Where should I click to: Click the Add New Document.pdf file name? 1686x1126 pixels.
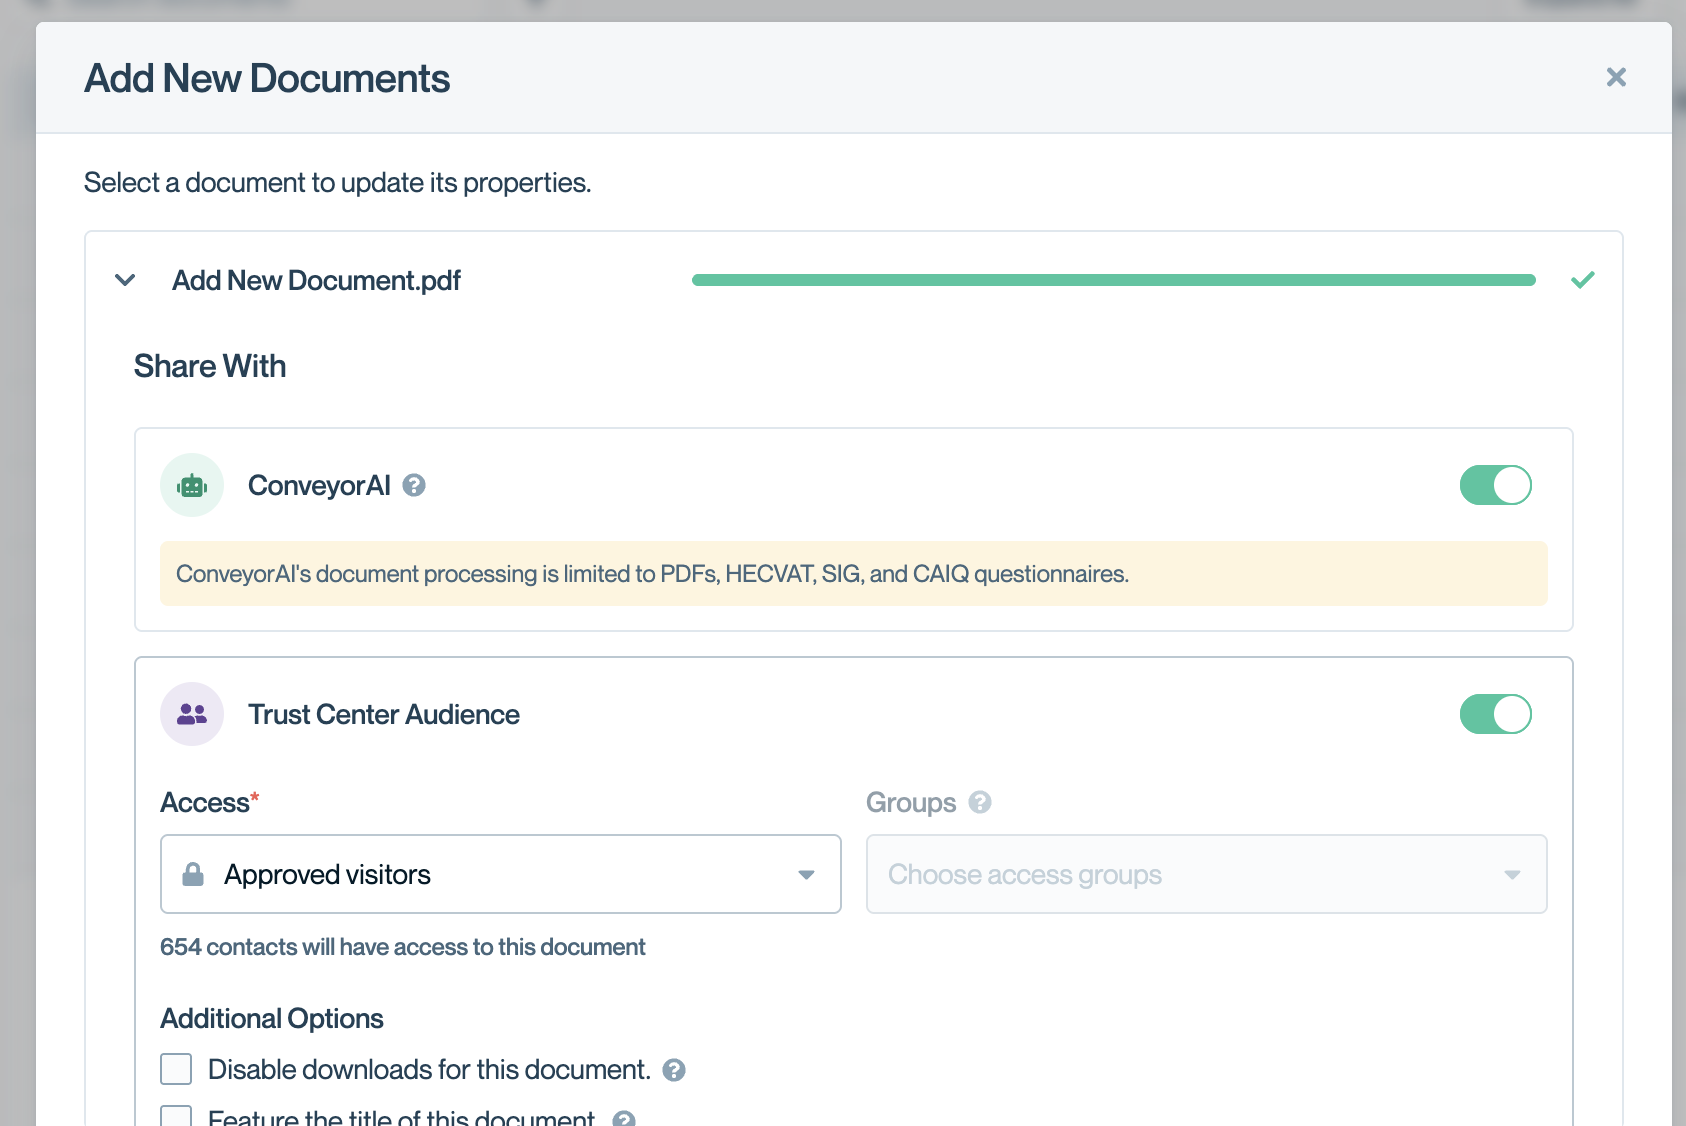coord(316,280)
